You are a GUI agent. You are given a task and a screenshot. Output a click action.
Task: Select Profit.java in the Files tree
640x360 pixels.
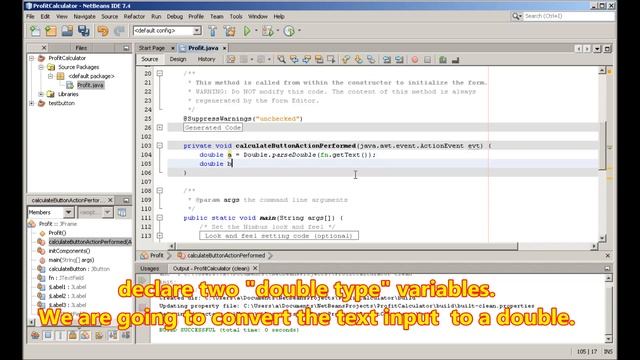[x=90, y=85]
